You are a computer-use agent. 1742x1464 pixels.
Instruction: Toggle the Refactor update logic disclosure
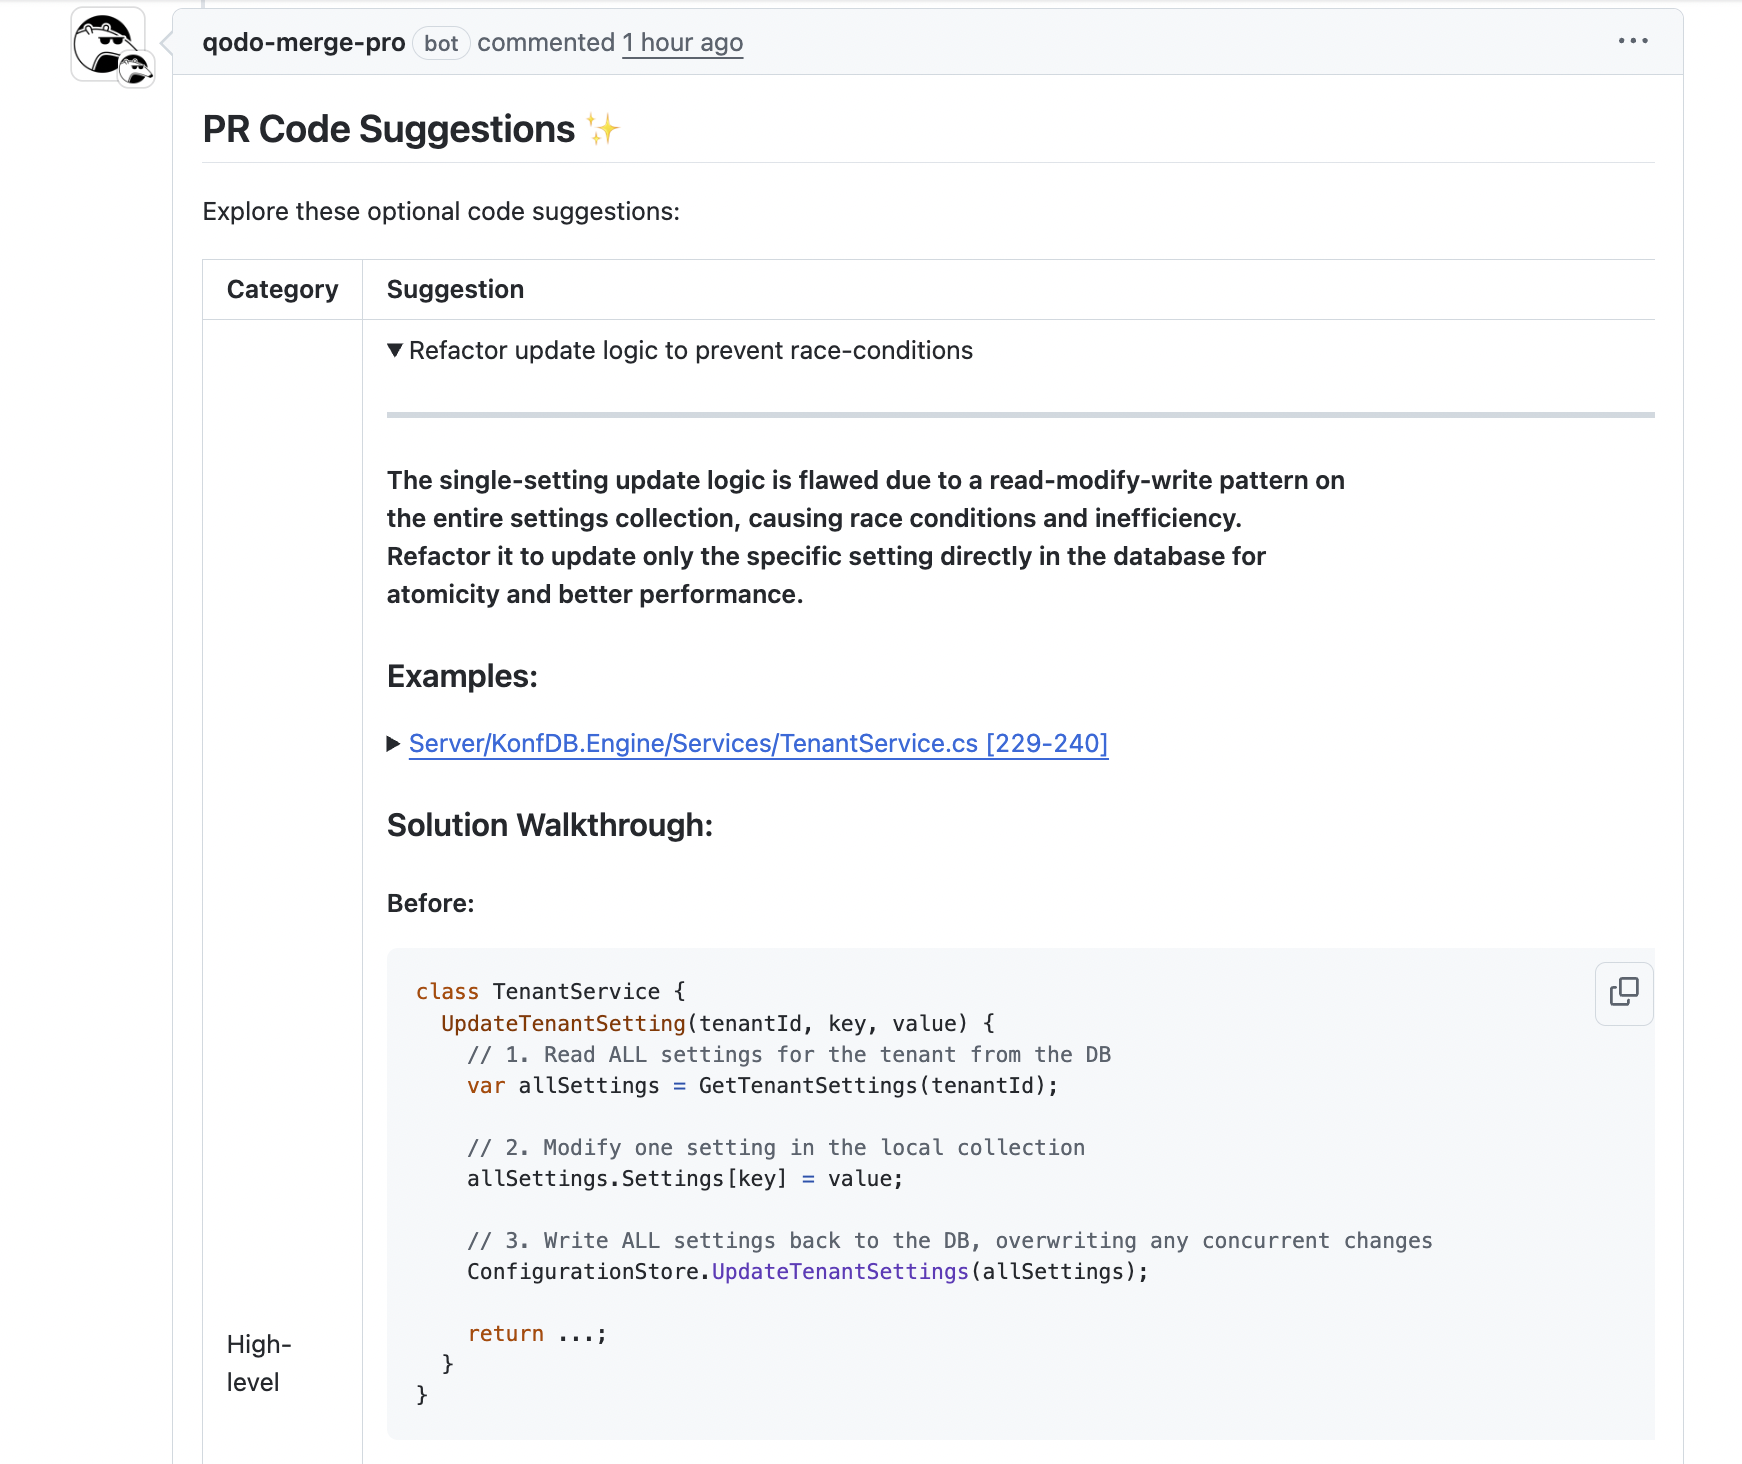(690, 351)
